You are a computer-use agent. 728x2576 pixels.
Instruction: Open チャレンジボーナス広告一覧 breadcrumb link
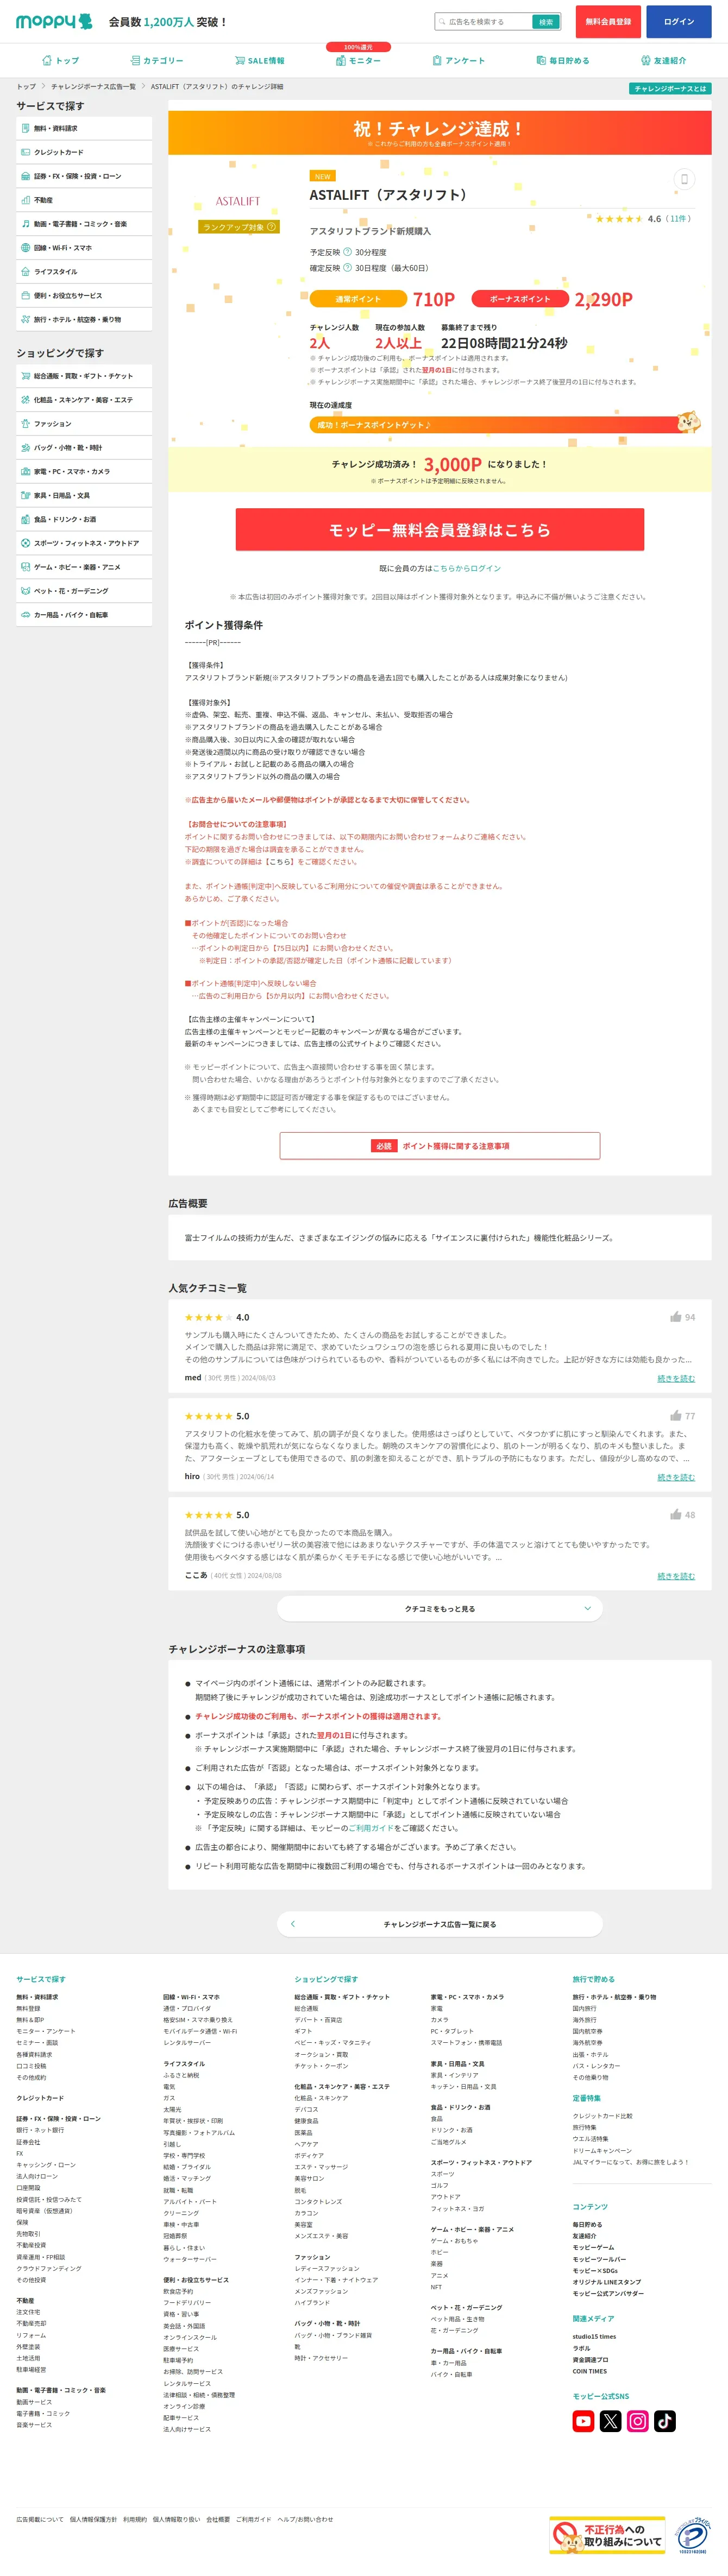(x=93, y=87)
